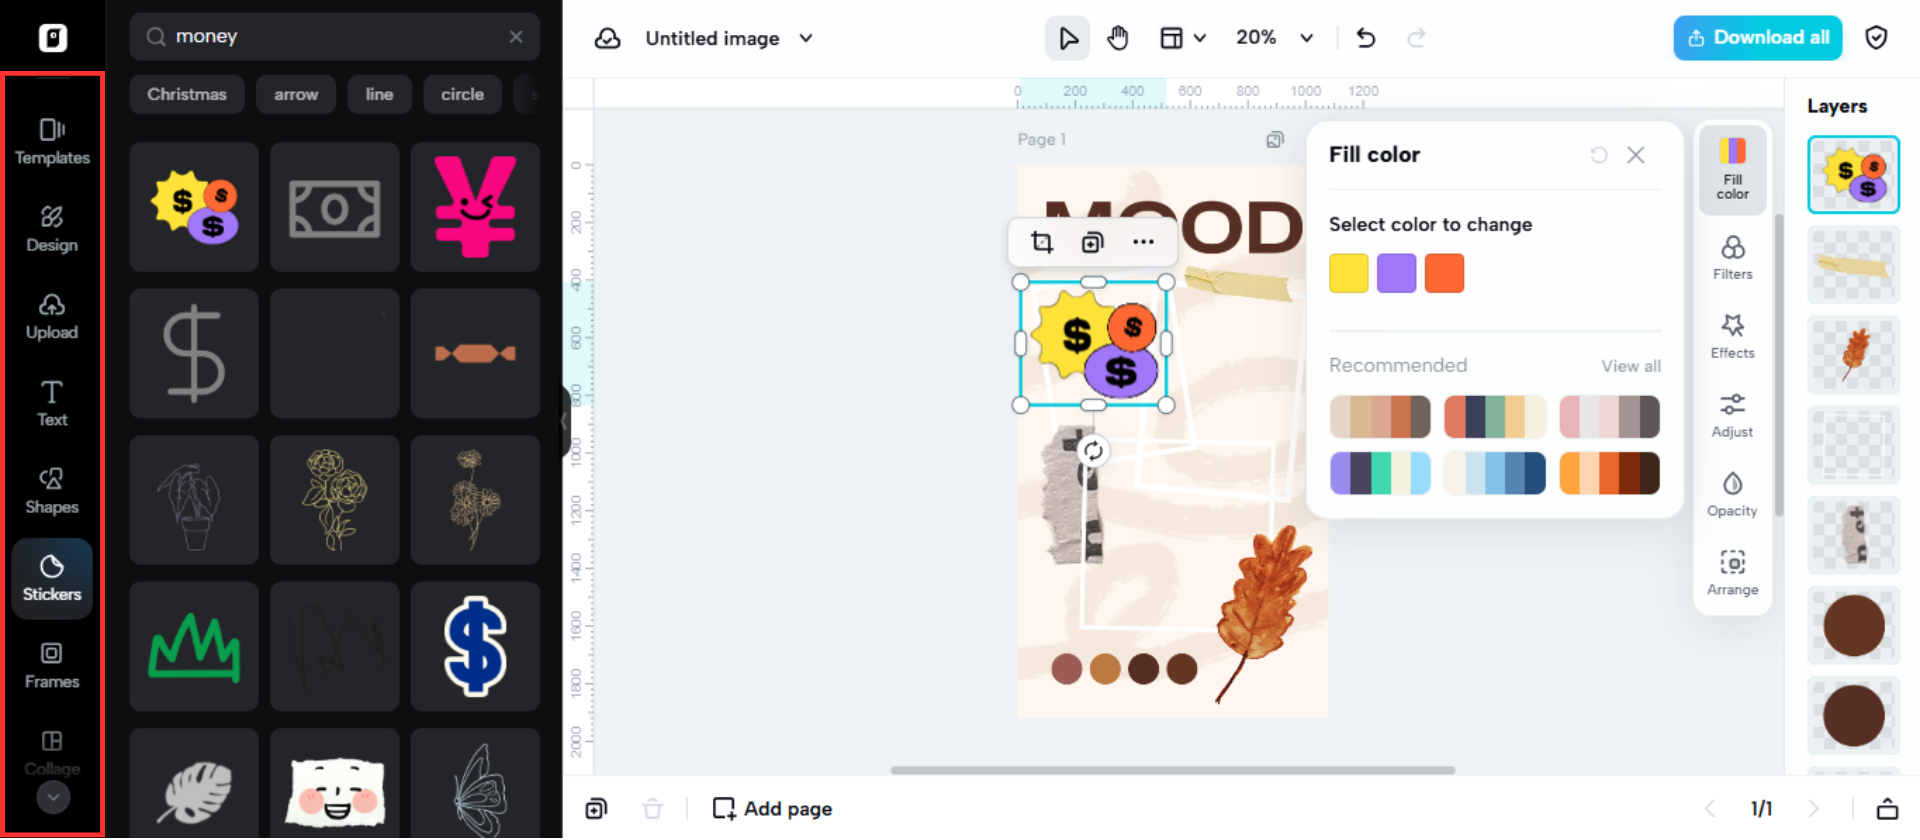This screenshot has height=840, width=1920.
Task: Add the yellow-orange-purple dollar coins sticker
Action: (194, 207)
